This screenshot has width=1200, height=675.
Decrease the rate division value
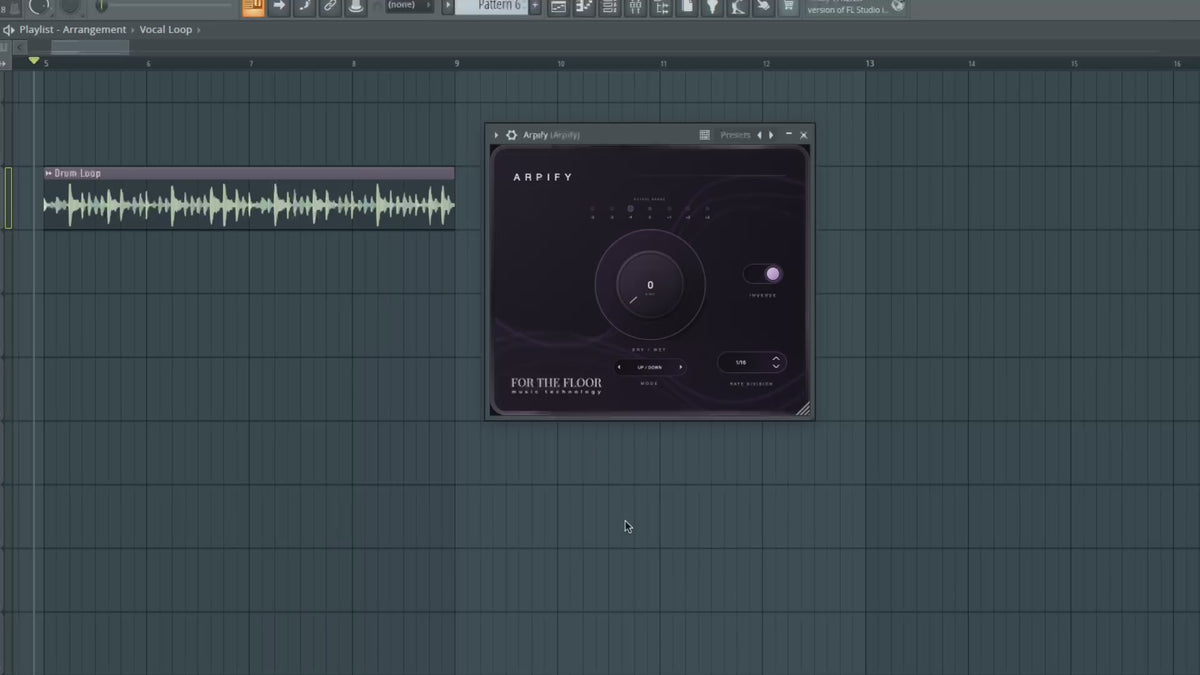pos(776,366)
